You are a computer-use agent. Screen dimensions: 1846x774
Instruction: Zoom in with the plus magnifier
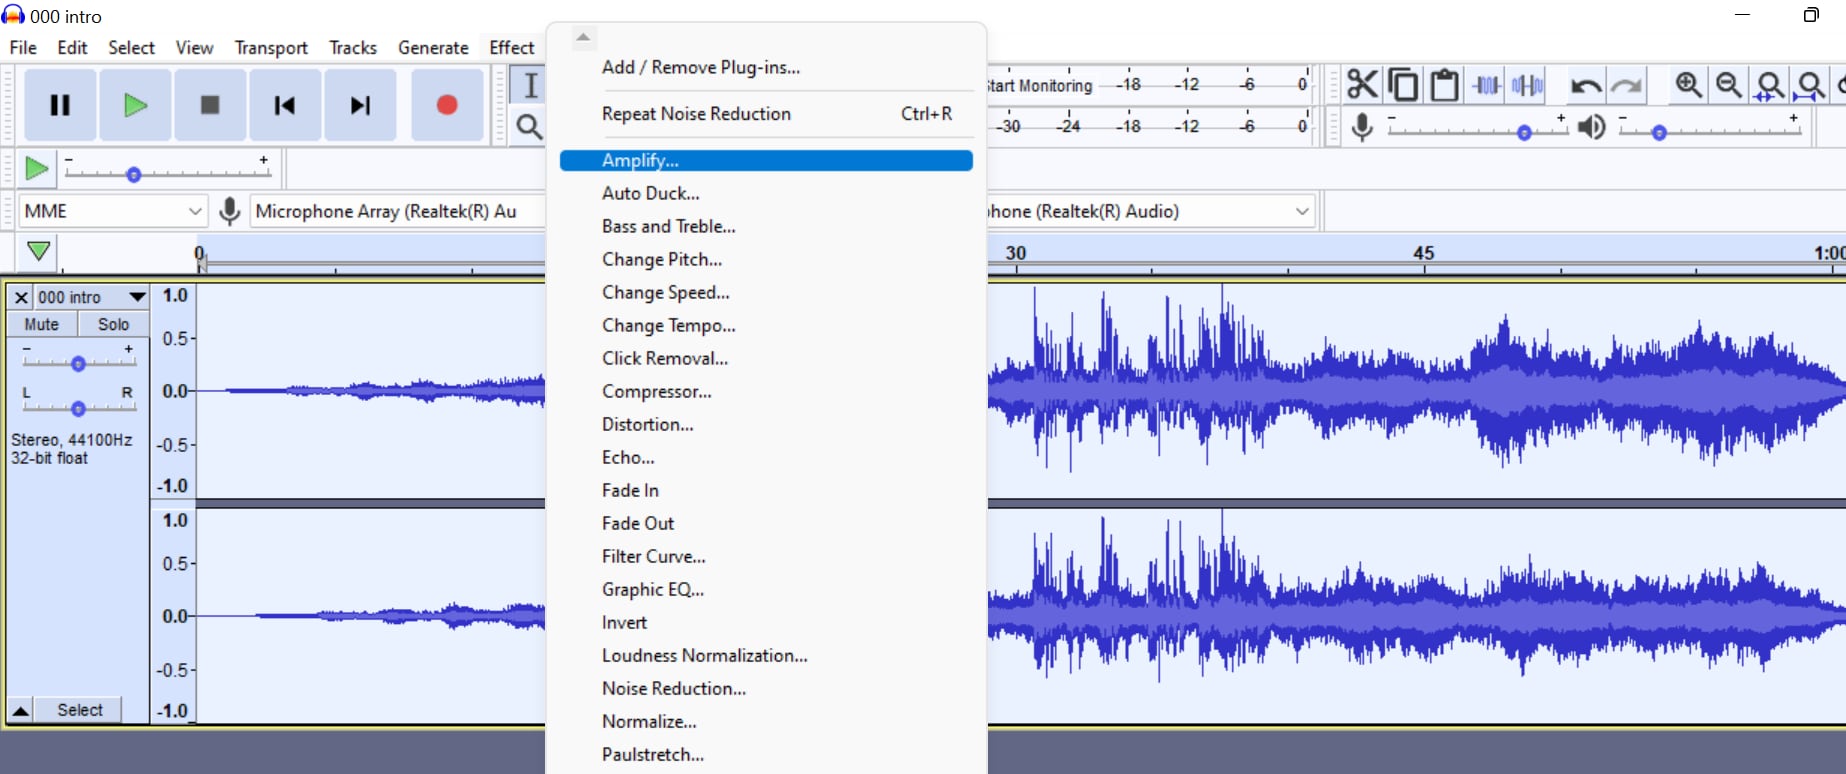click(1689, 85)
